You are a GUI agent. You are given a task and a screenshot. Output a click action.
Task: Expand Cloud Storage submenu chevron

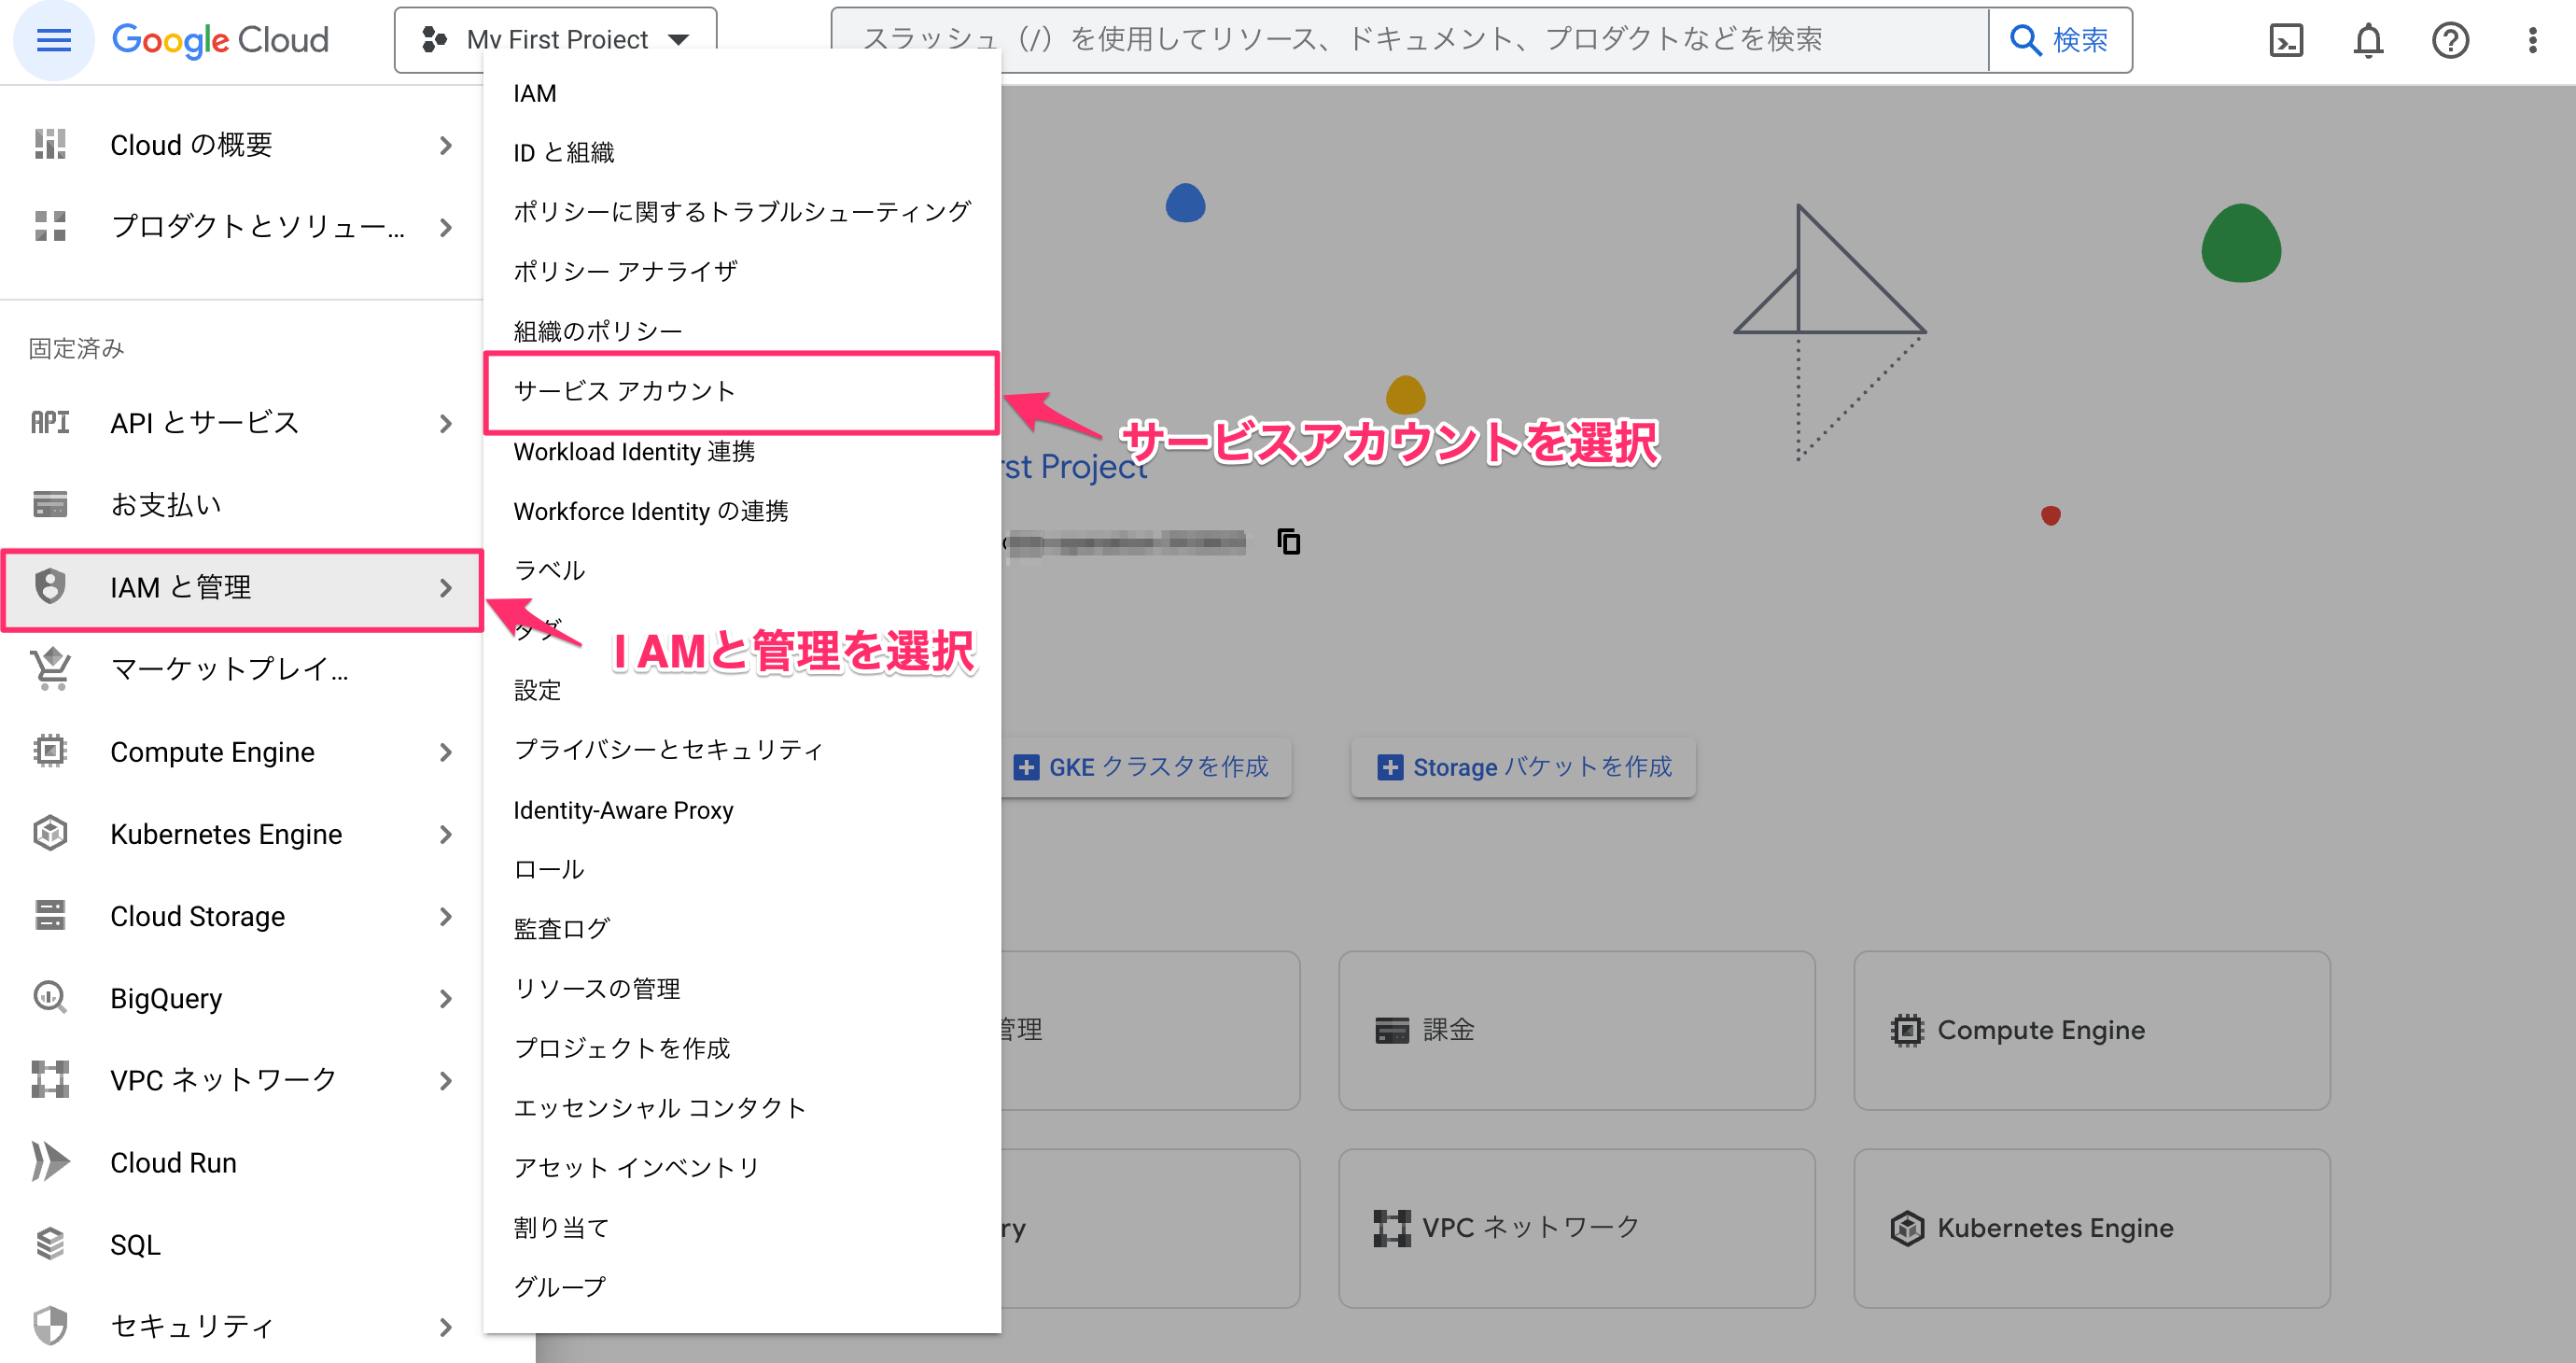pyautogui.click(x=446, y=916)
